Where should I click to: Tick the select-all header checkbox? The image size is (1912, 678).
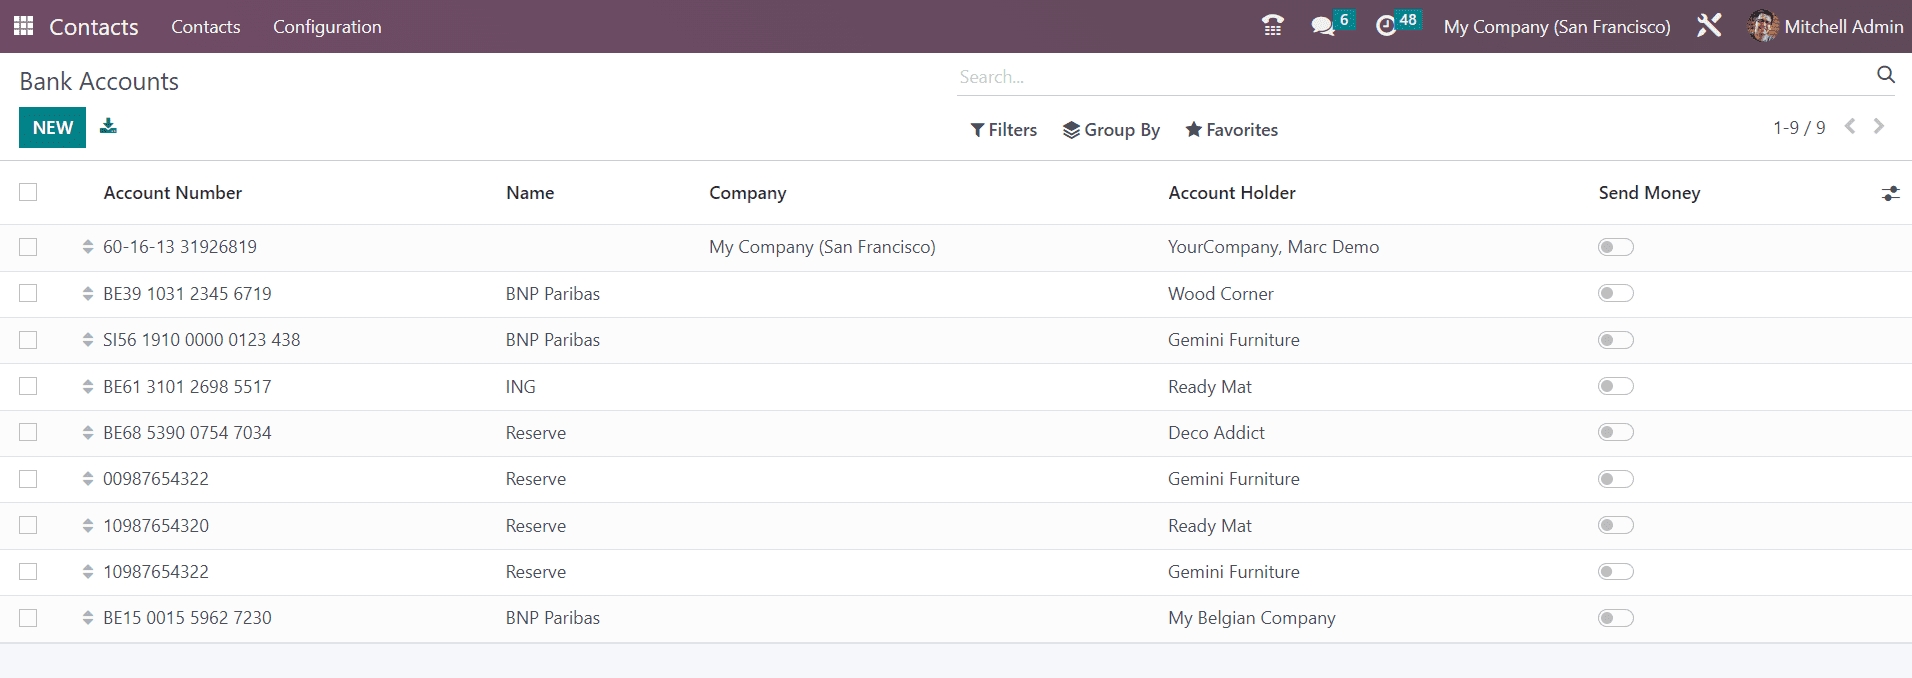click(x=28, y=192)
